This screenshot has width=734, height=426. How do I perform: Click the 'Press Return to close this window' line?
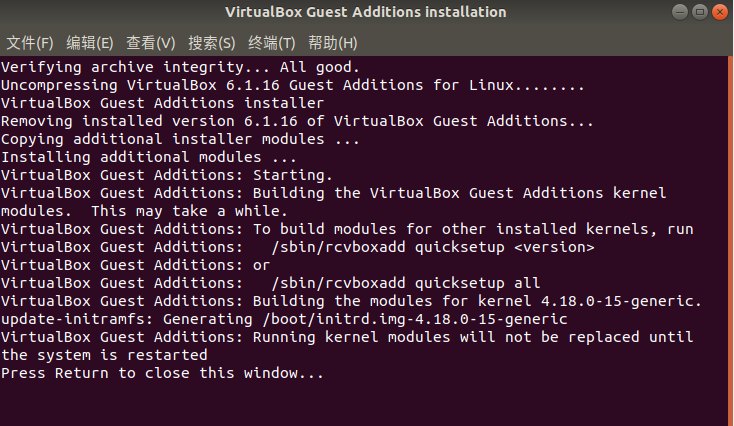(x=162, y=373)
